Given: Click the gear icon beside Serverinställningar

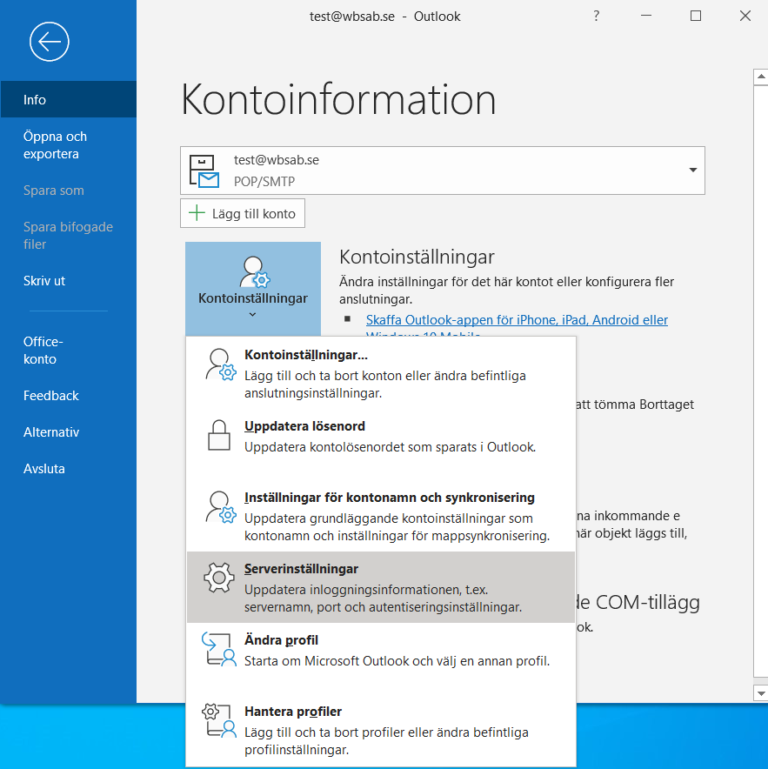Looking at the screenshot, I should coord(220,579).
